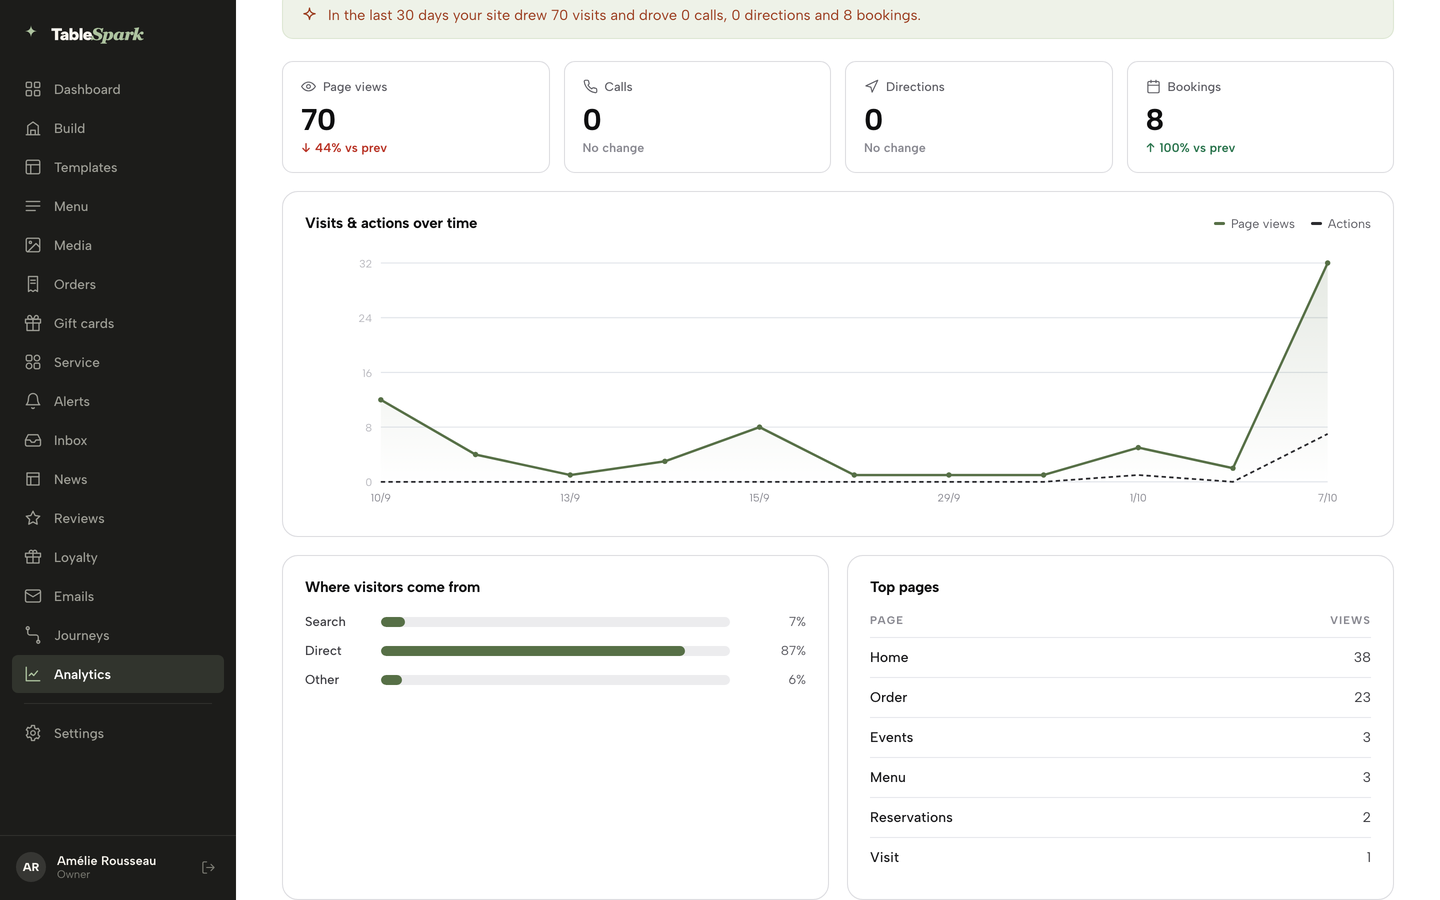Click the 'Where visitors come from' heading

[392, 587]
